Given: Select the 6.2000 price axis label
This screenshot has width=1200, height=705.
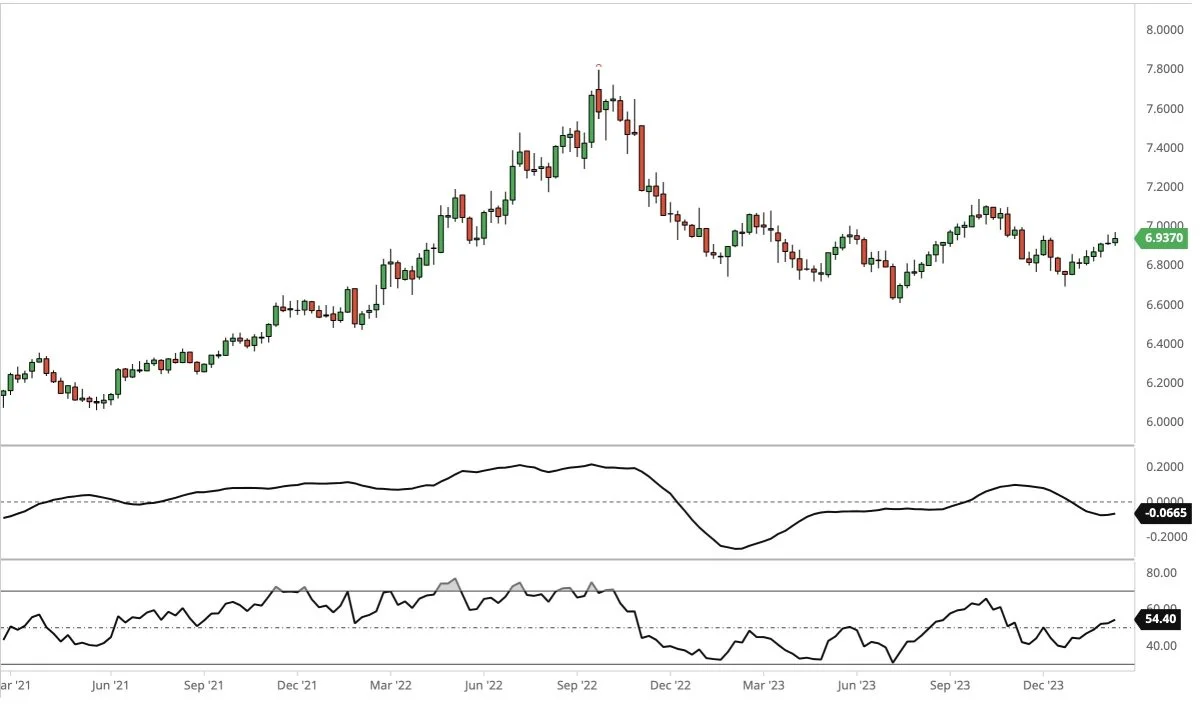Looking at the screenshot, I should [1165, 383].
